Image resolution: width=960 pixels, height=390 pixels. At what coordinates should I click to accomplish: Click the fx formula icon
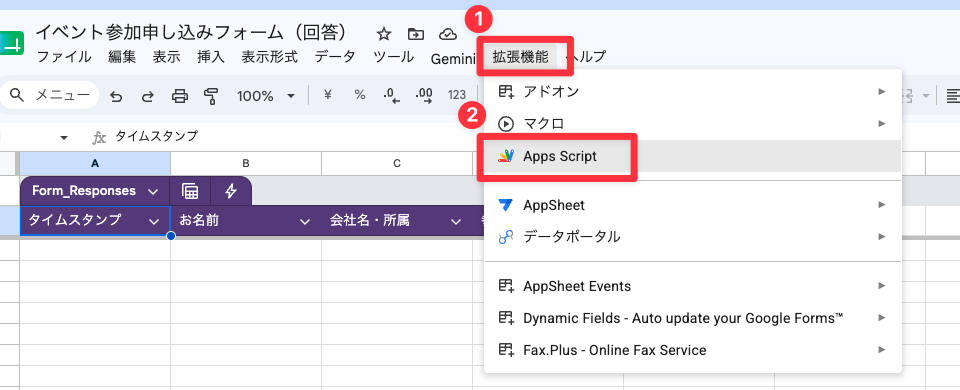tap(99, 137)
